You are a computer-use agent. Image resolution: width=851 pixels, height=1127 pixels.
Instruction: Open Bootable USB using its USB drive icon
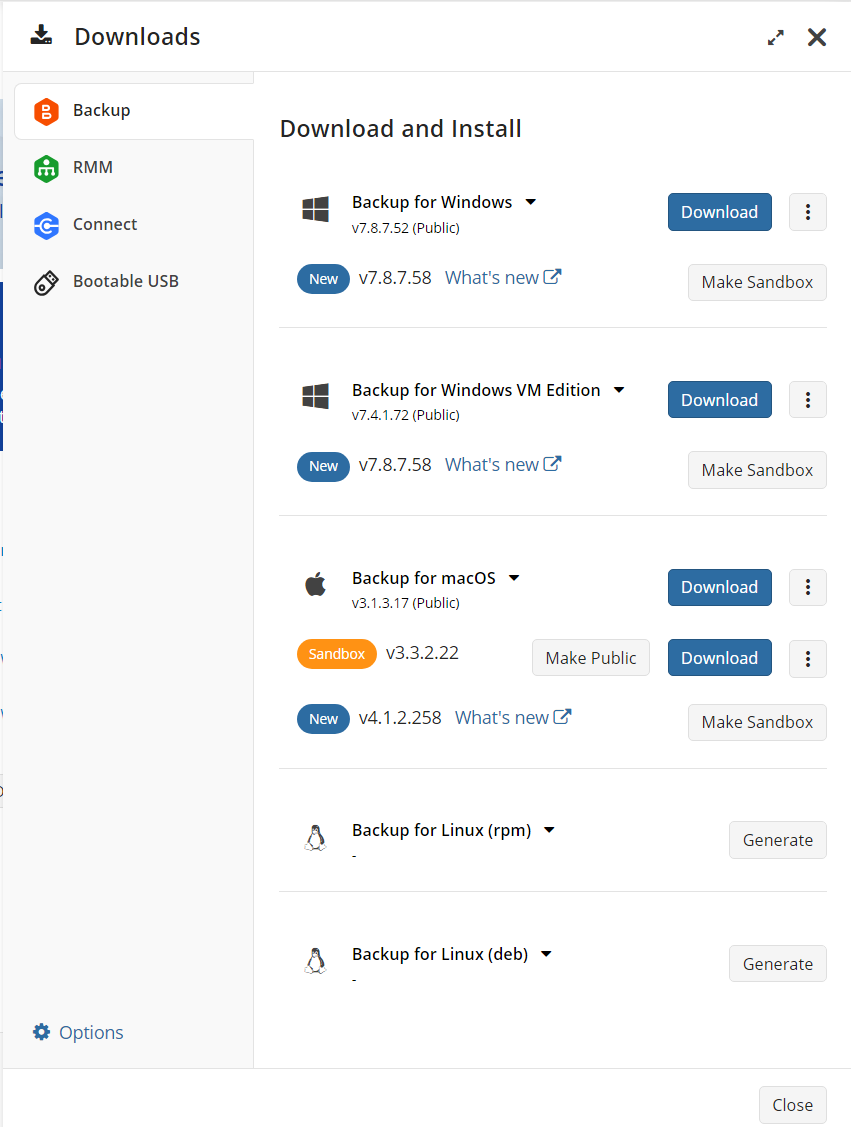coord(47,282)
